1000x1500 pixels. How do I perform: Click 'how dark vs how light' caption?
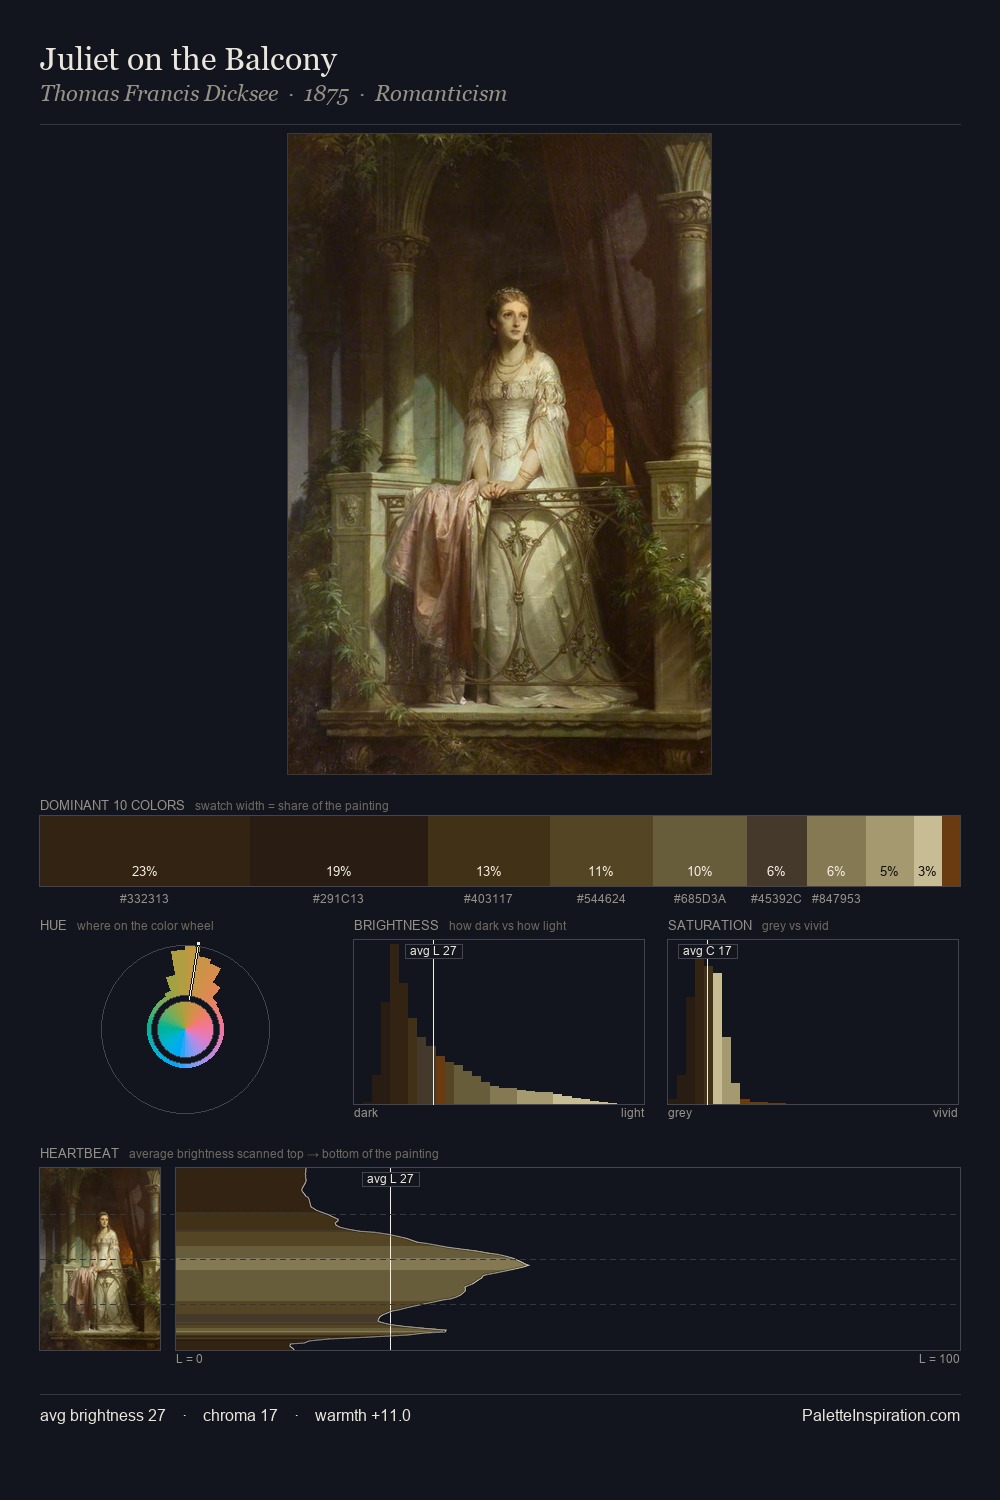pos(508,926)
